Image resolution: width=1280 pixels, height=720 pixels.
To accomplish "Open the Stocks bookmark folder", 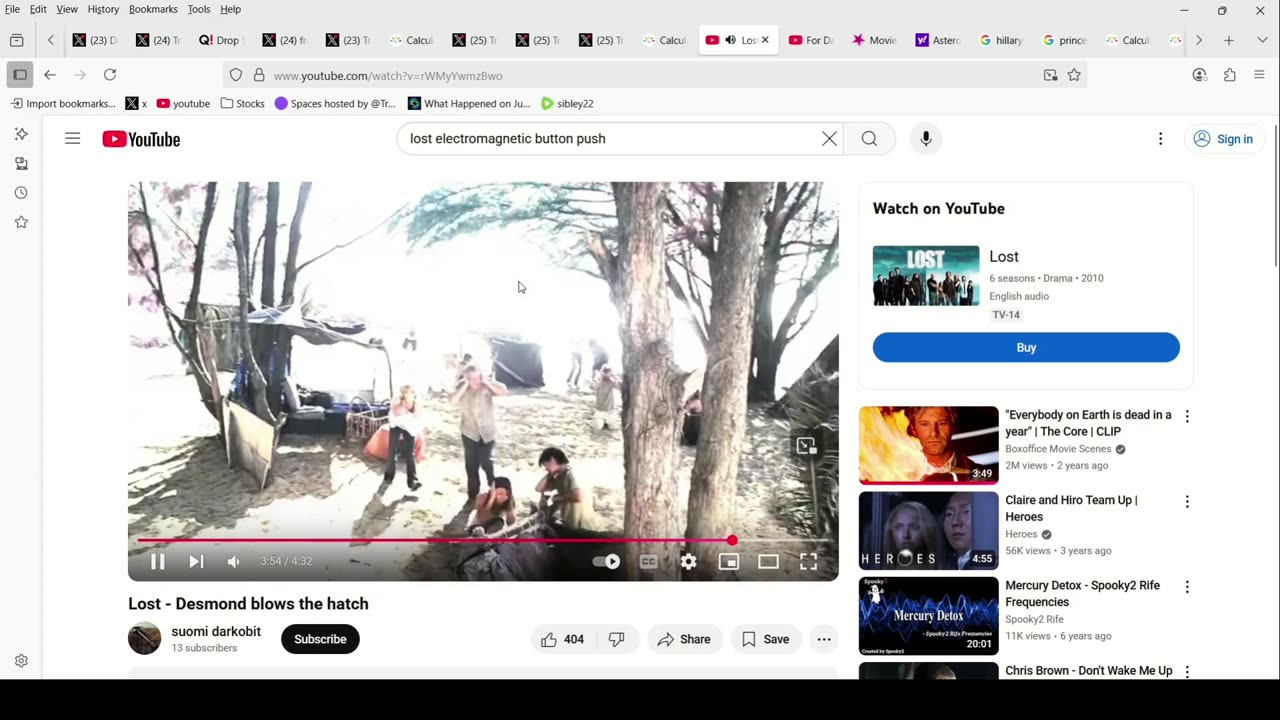I will 243,103.
